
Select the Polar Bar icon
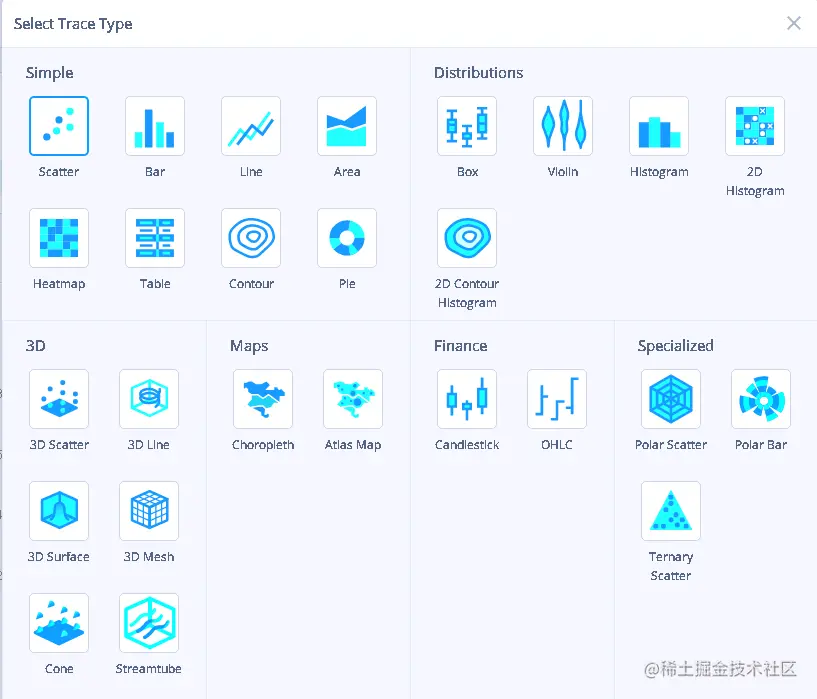761,399
